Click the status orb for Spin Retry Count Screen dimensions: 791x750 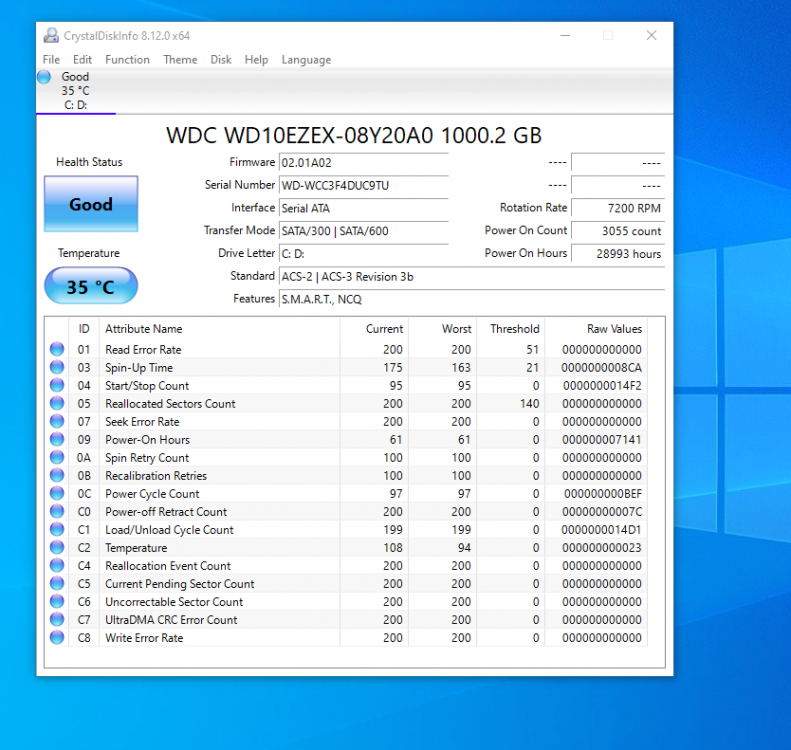(x=57, y=457)
